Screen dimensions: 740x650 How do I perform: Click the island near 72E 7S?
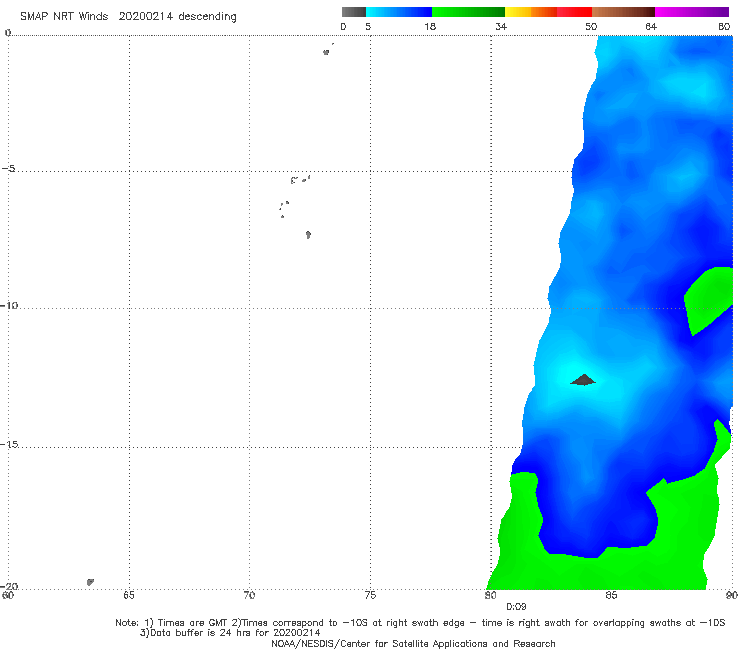point(308,235)
